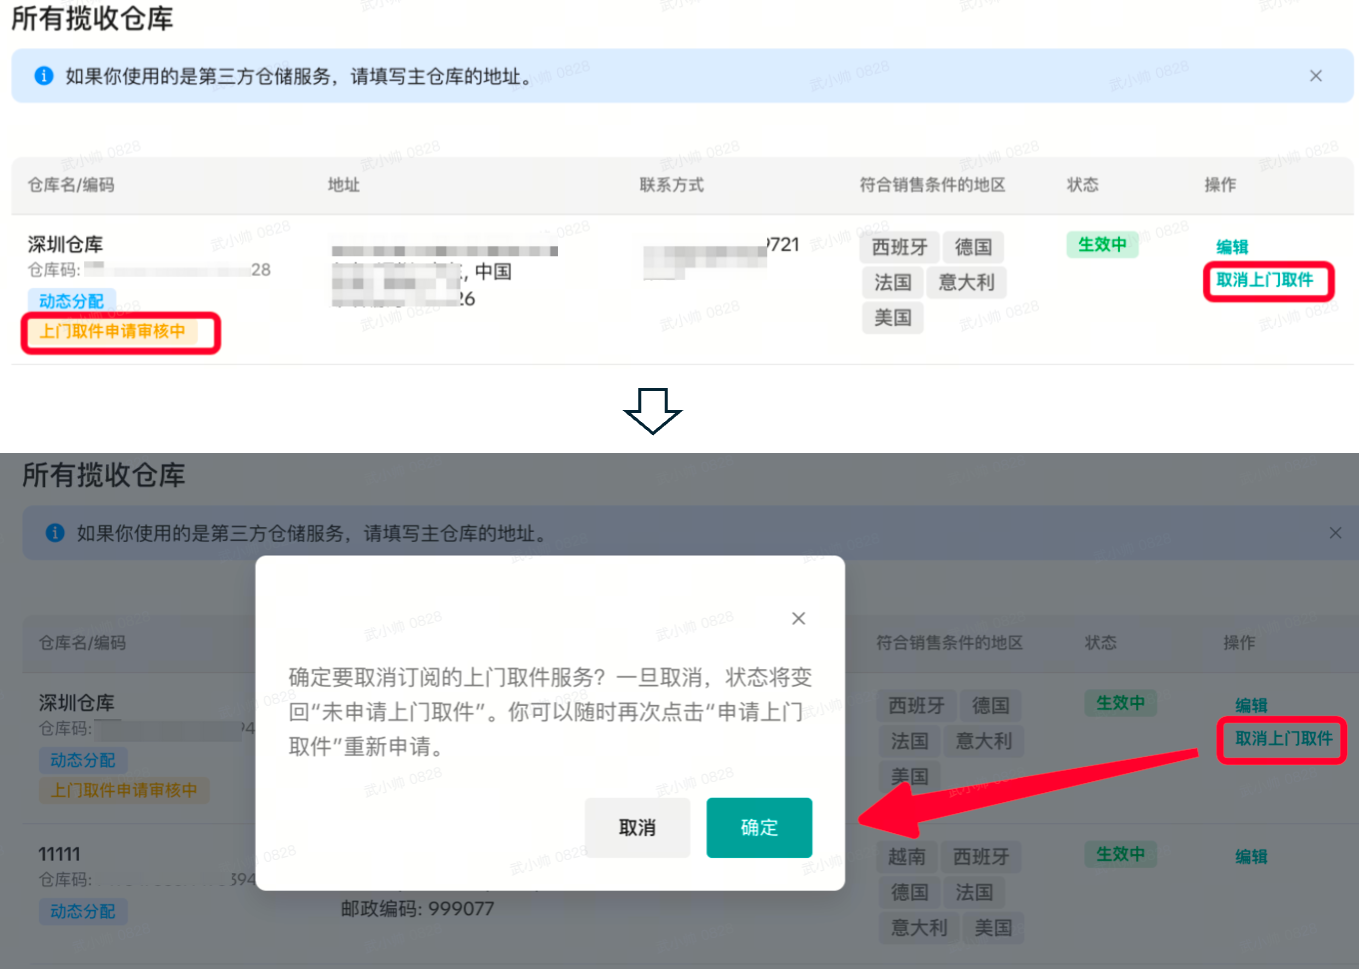Click the blue info icon in upper banner
1360x970 pixels.
[44, 76]
